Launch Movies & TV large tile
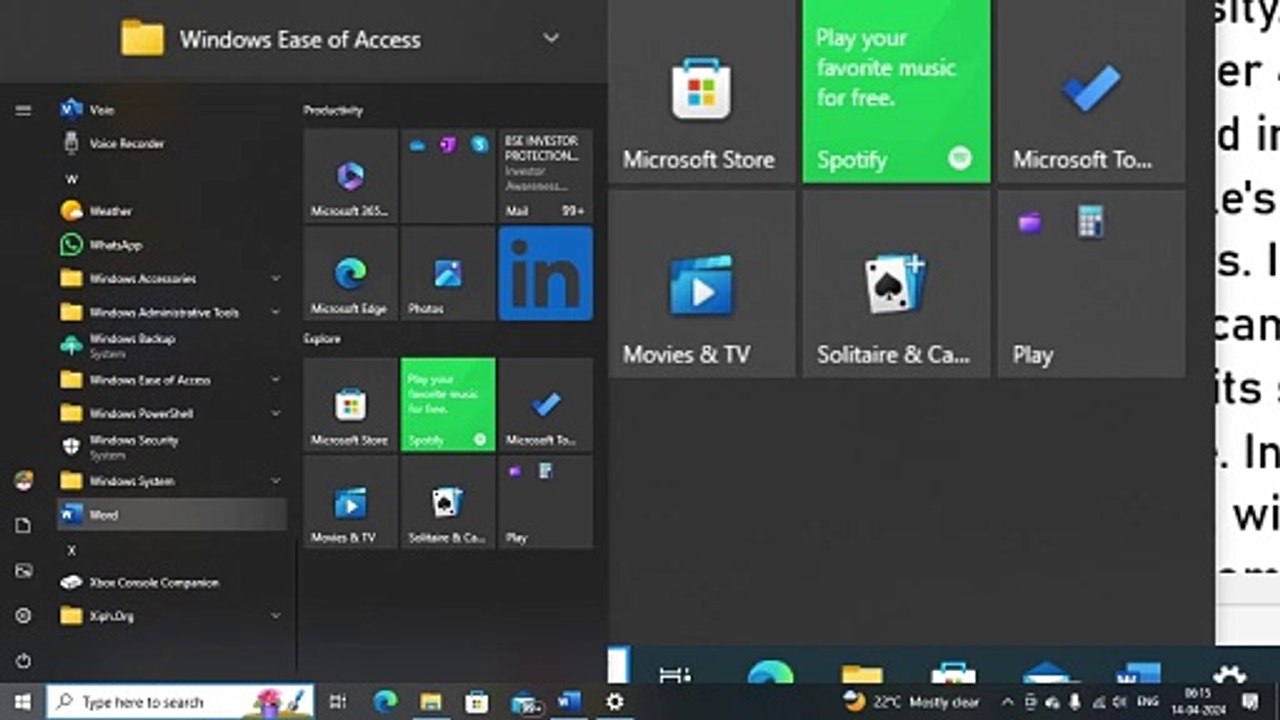 tap(701, 284)
